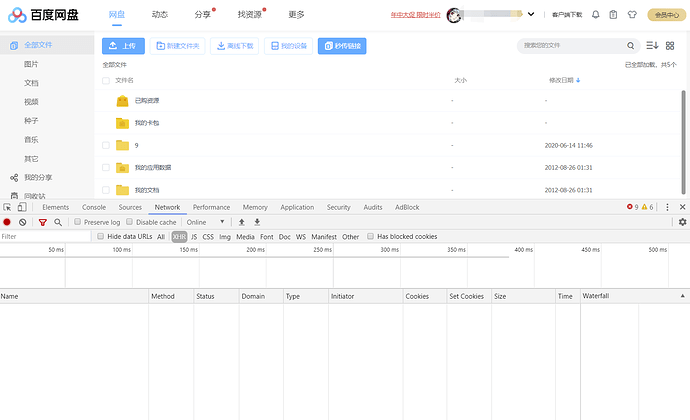Screen dimensions: 690x420
Task: Switch to the Console DevTools tab
Action: pyautogui.click(x=94, y=207)
